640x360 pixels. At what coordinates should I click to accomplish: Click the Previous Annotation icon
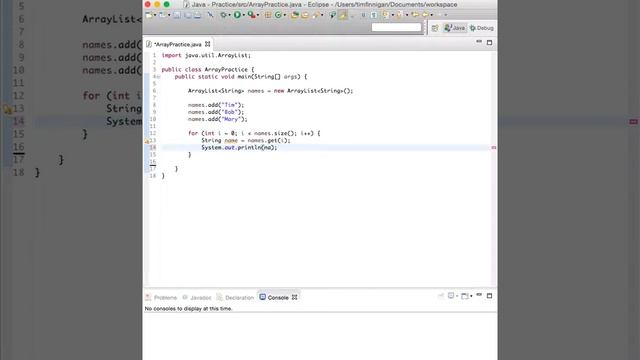coord(399,15)
